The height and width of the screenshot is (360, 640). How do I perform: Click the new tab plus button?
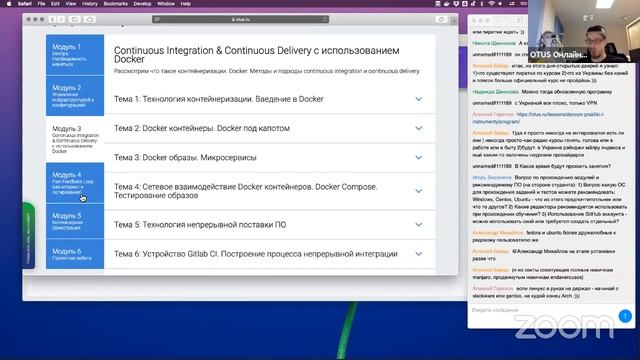click(x=453, y=20)
